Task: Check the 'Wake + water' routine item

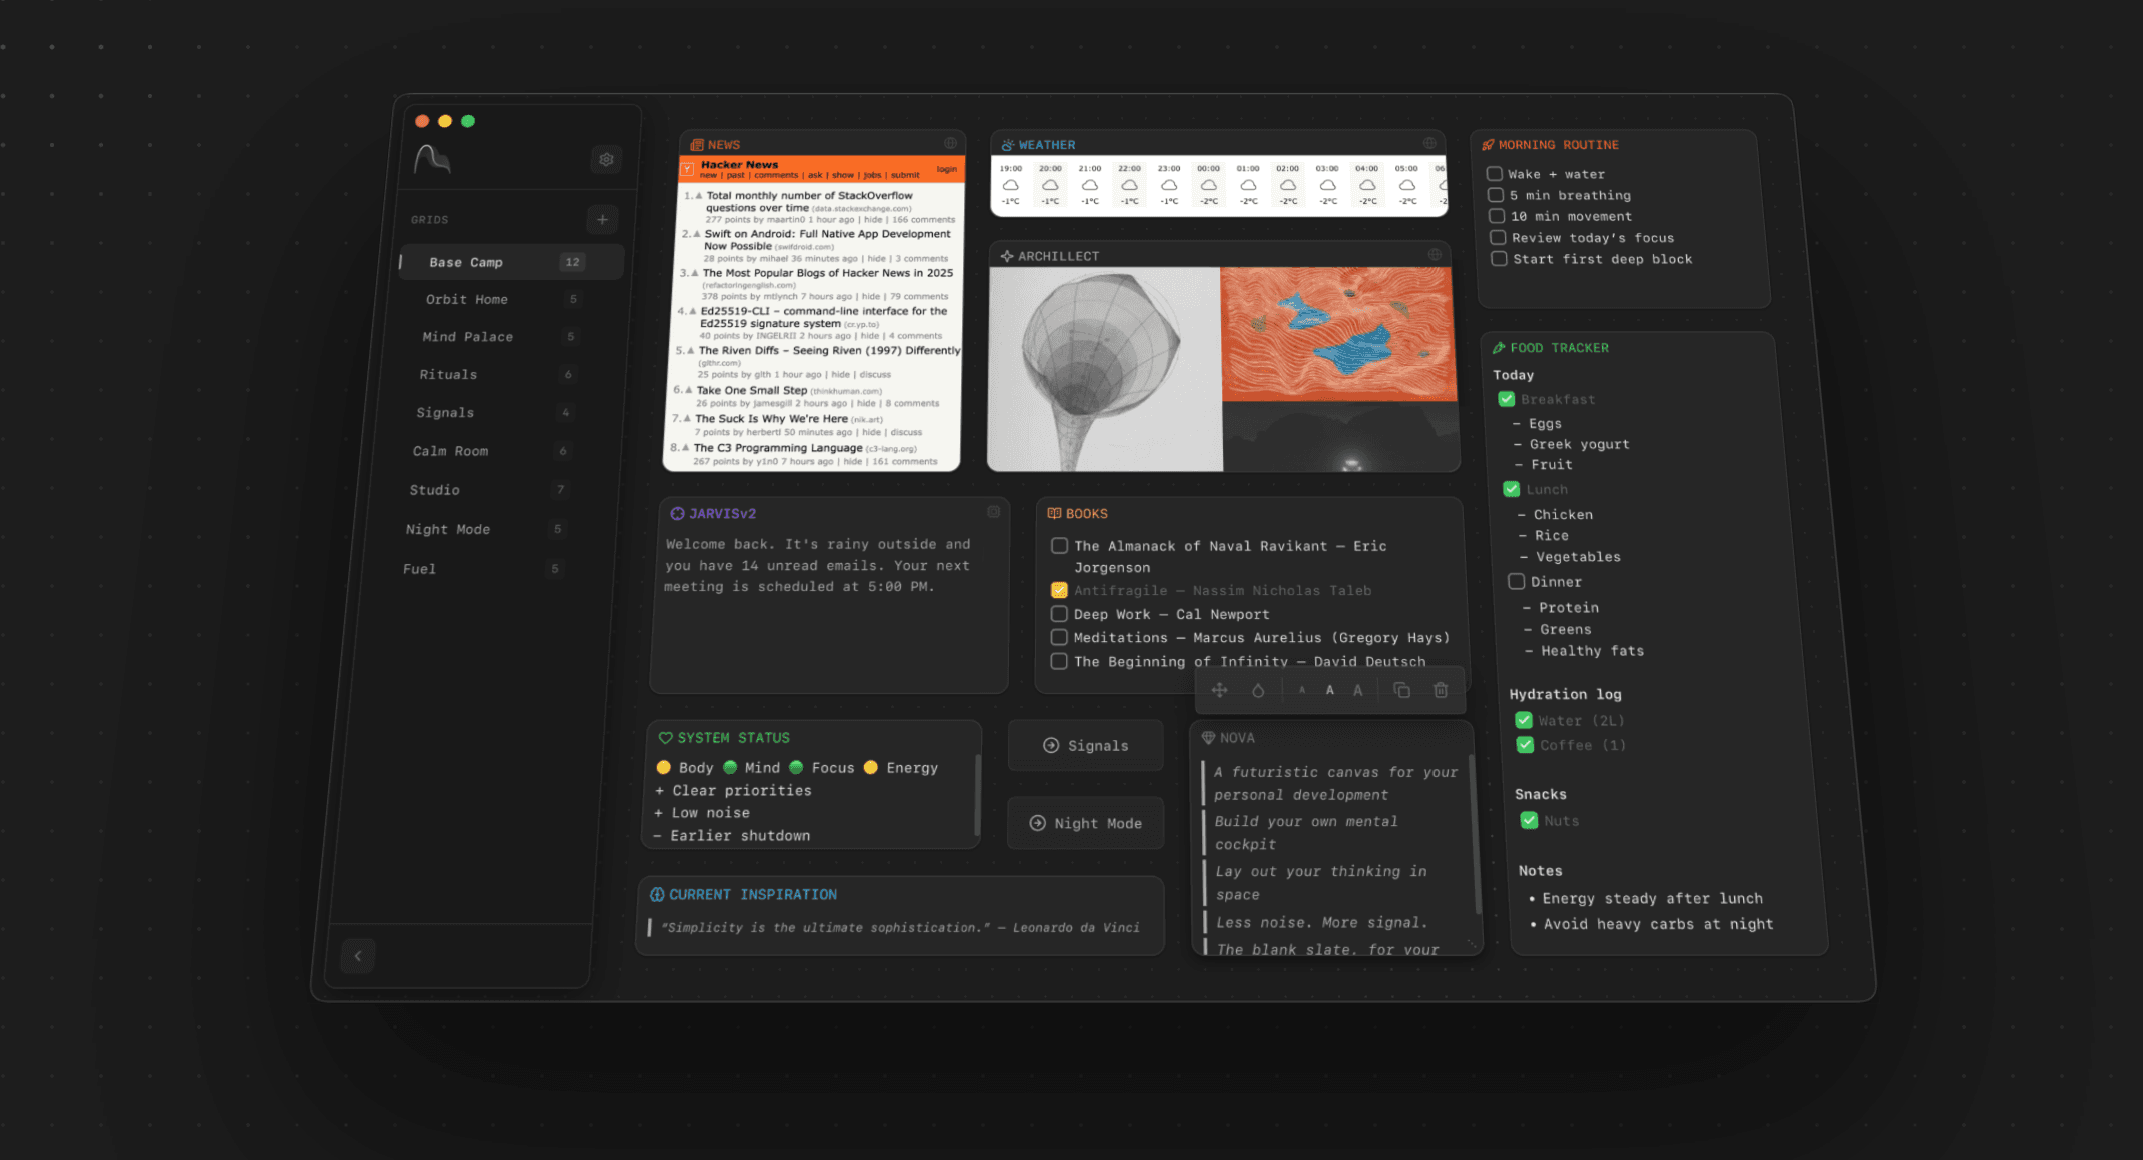Action: point(1495,174)
